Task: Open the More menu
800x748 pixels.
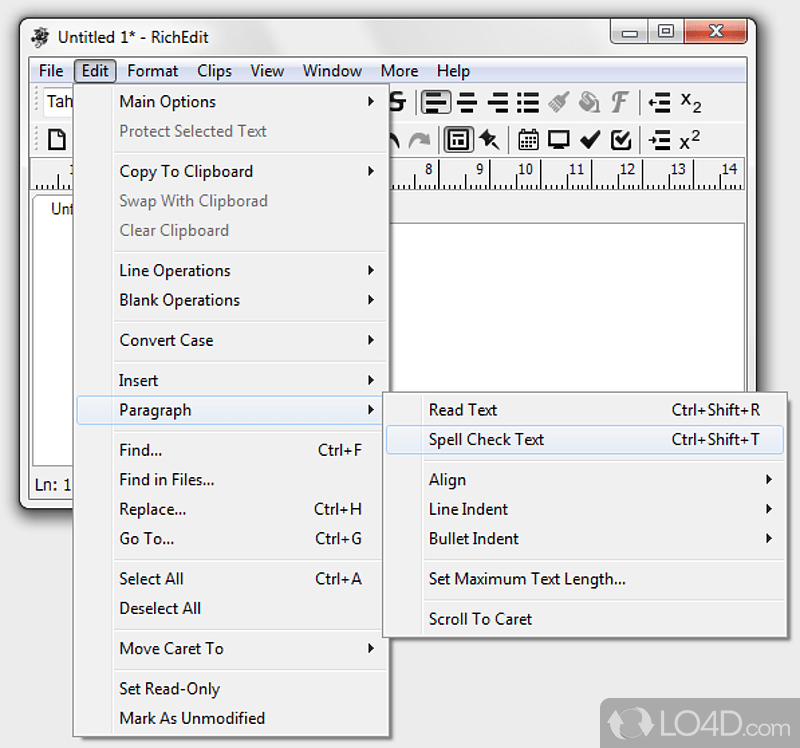Action: (x=399, y=71)
